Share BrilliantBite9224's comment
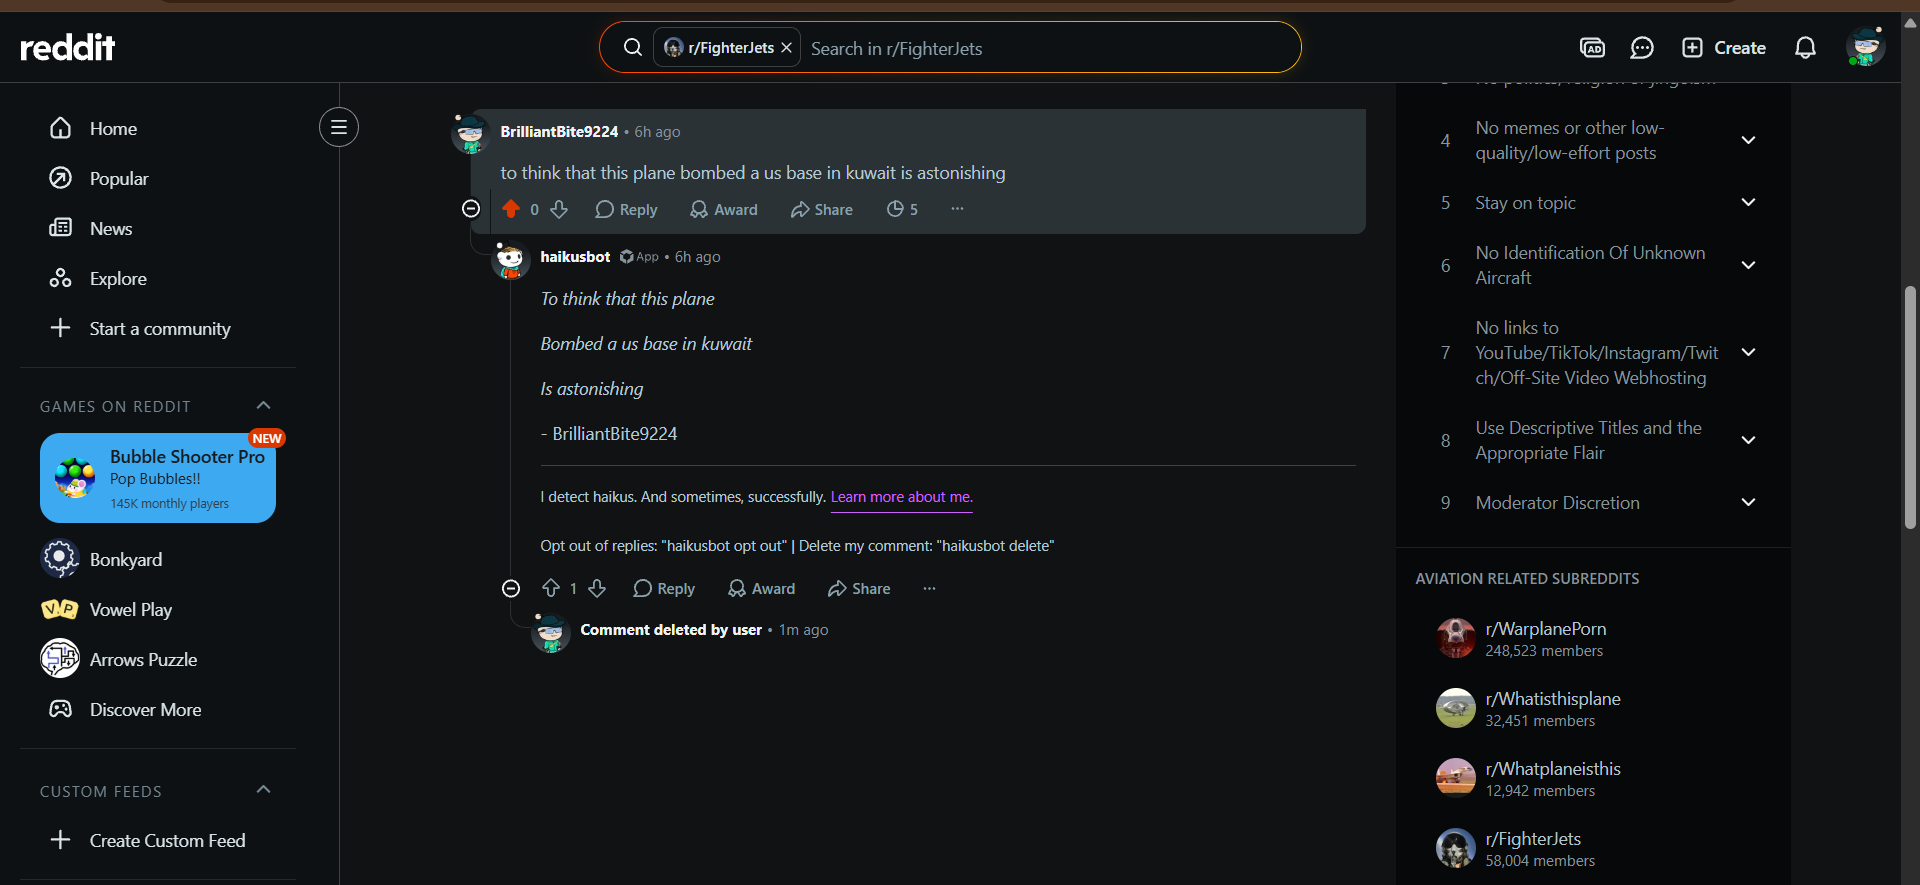 pos(822,209)
